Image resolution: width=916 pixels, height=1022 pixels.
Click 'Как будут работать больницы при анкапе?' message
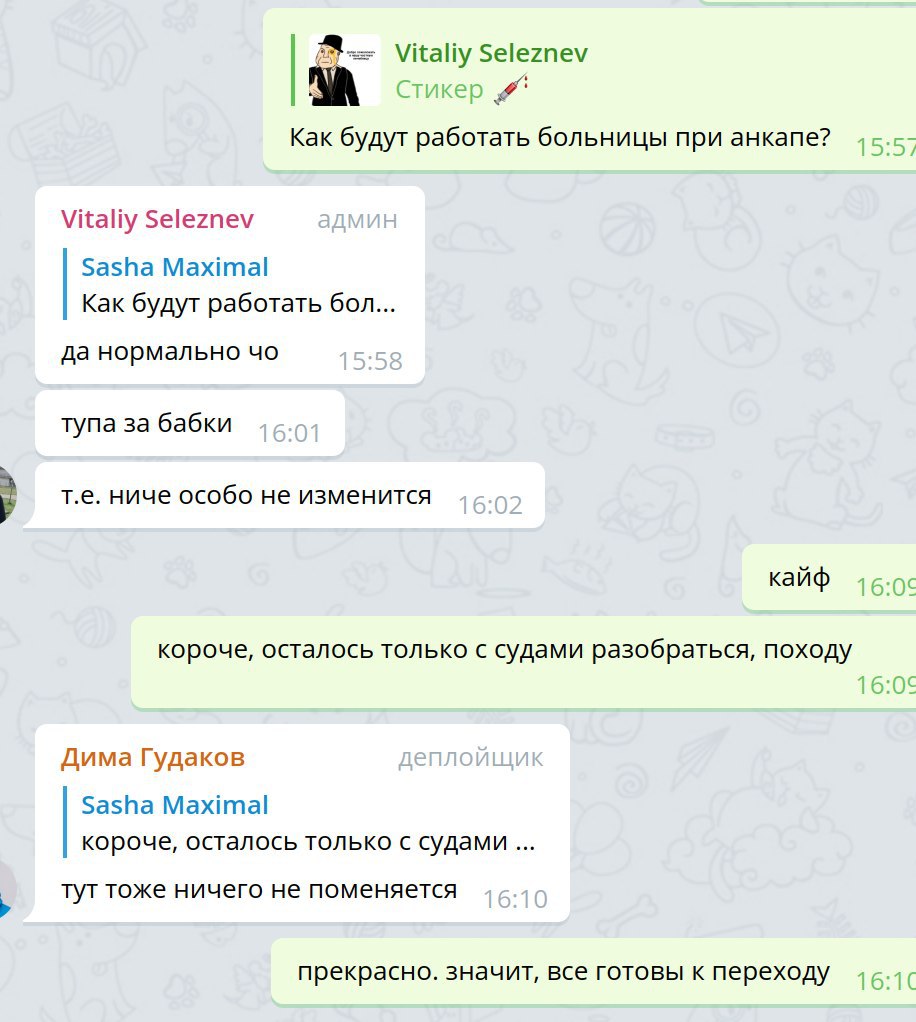point(560,138)
